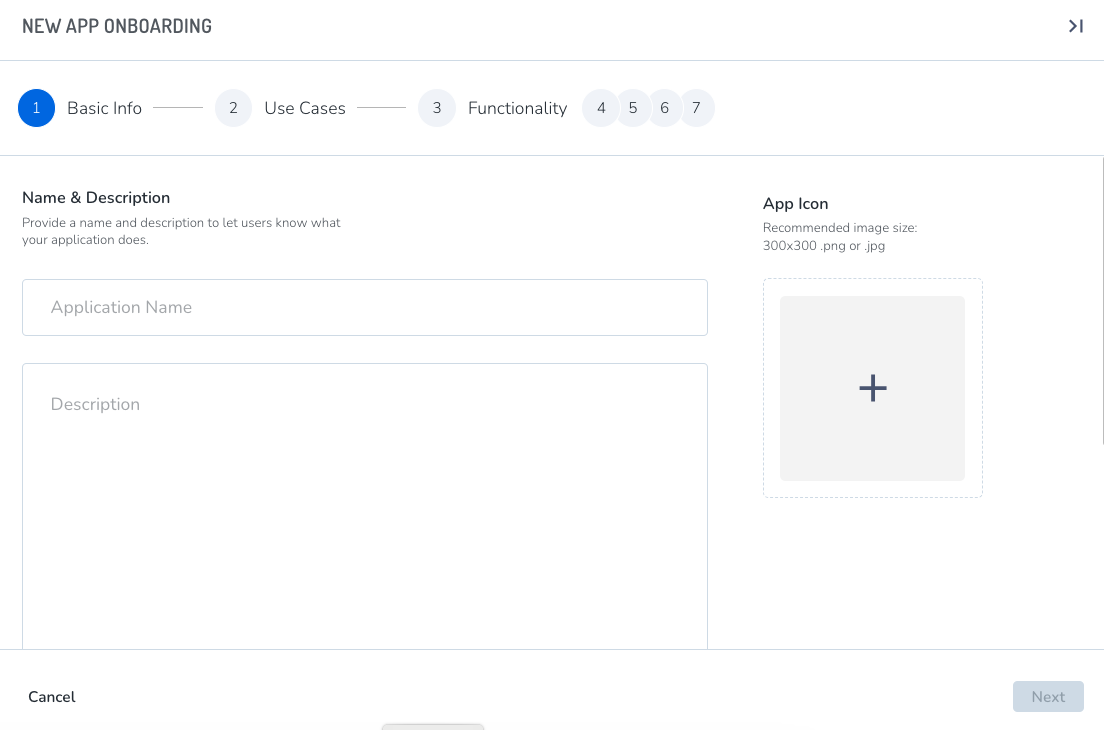Viewport: 1104px width, 730px height.
Task: Select step 4 in the progress stepper
Action: (601, 108)
